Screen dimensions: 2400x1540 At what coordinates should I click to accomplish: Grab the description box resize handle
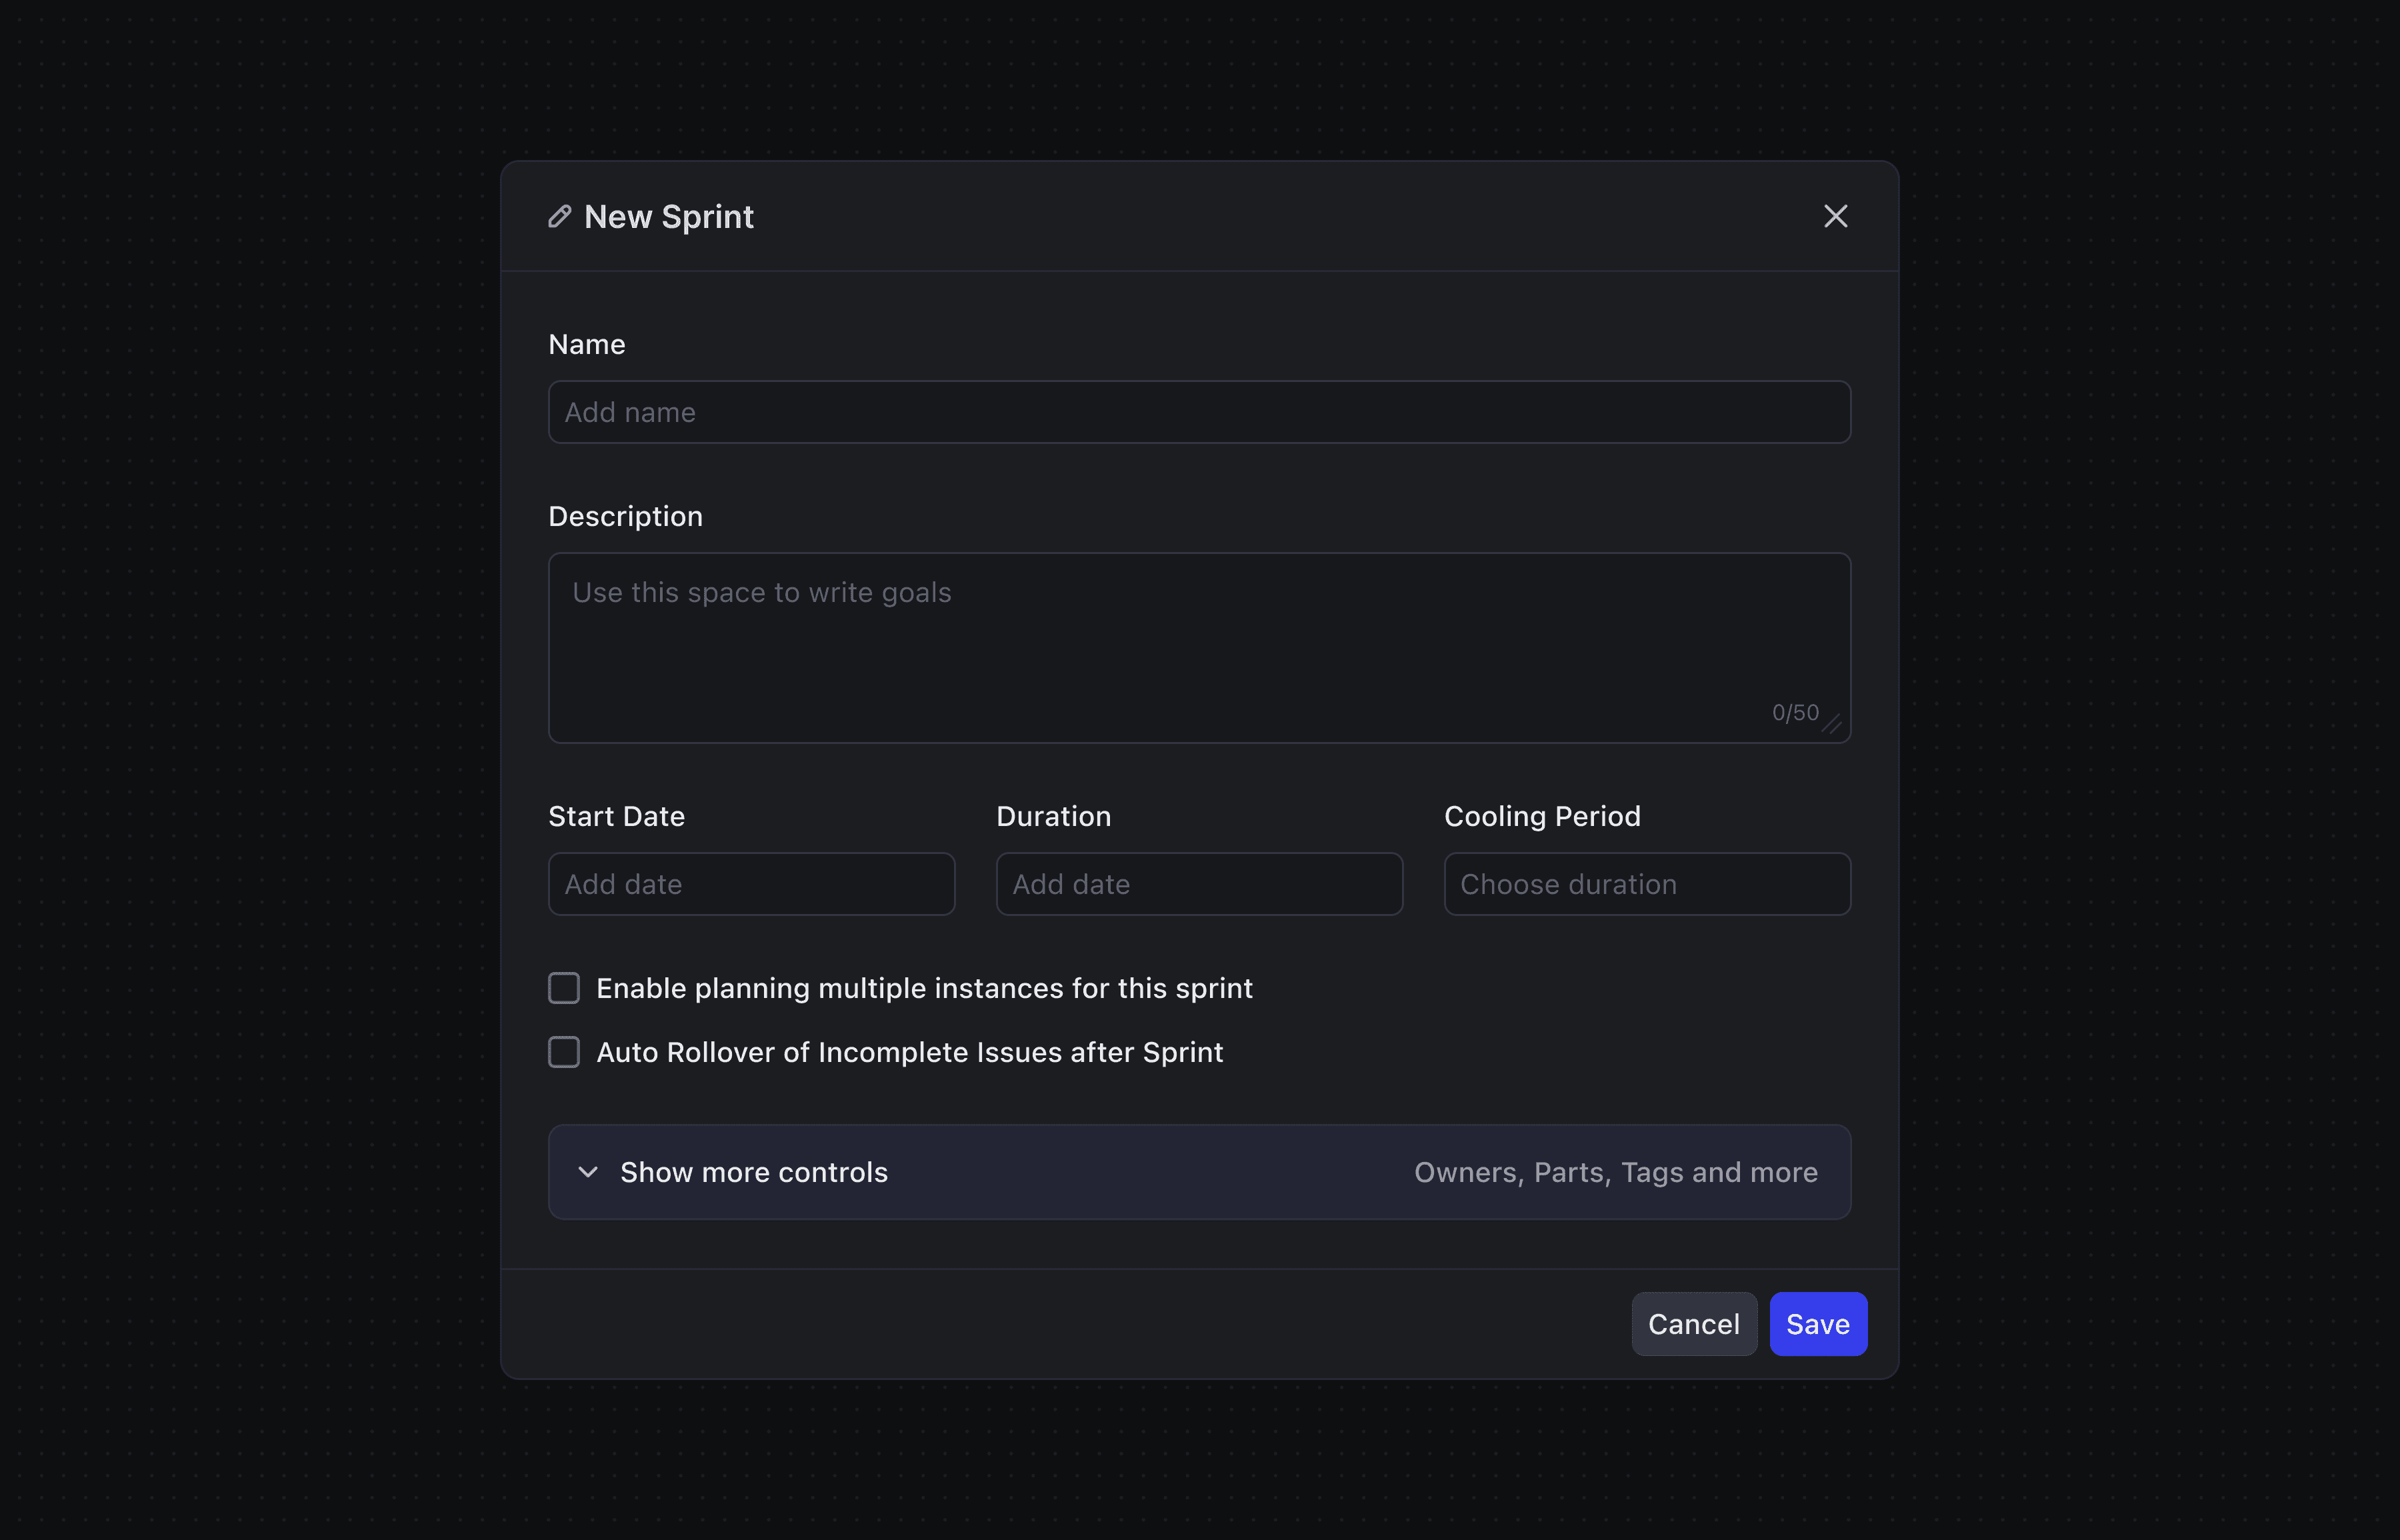(x=1832, y=725)
